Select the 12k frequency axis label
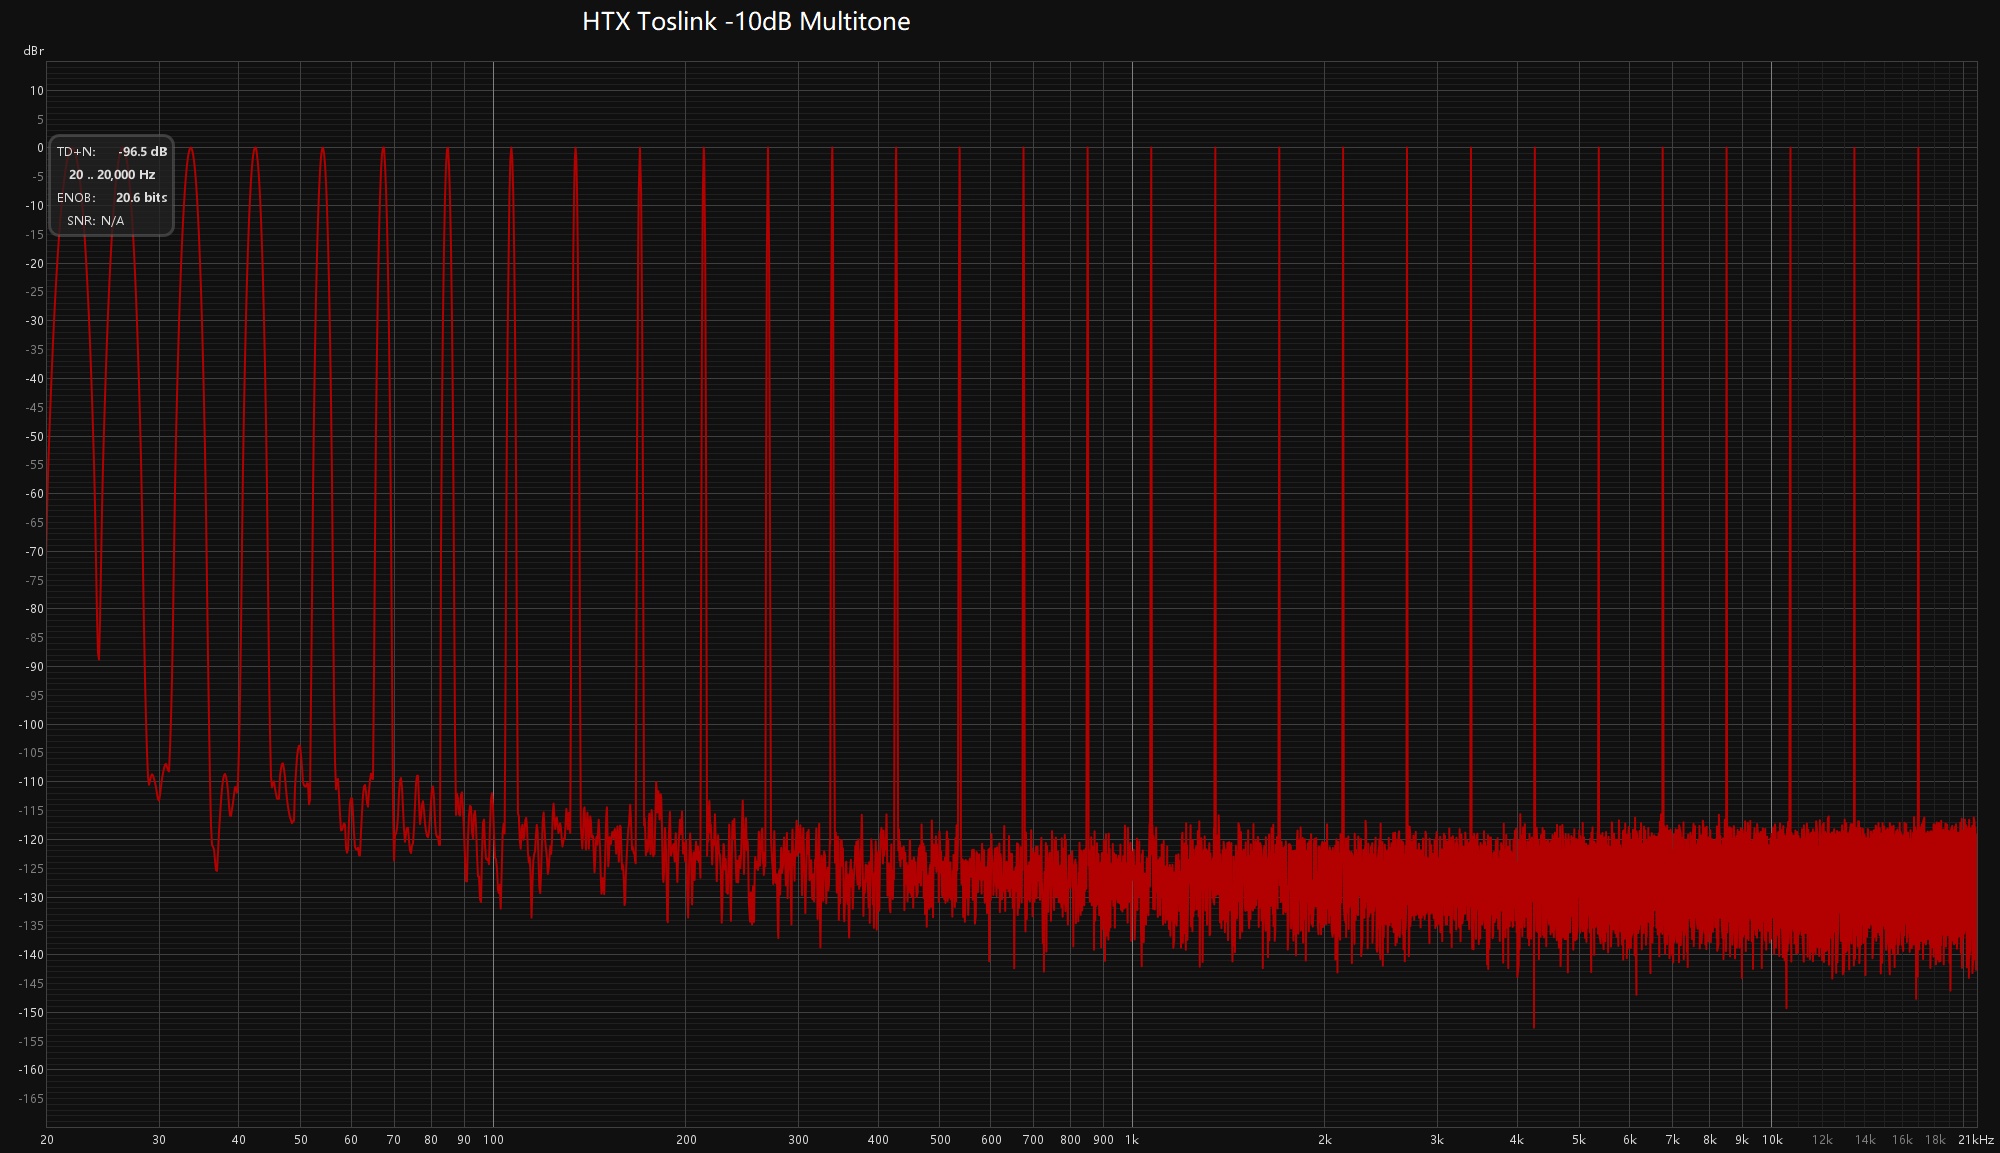This screenshot has height=1153, width=2000. [1822, 1140]
